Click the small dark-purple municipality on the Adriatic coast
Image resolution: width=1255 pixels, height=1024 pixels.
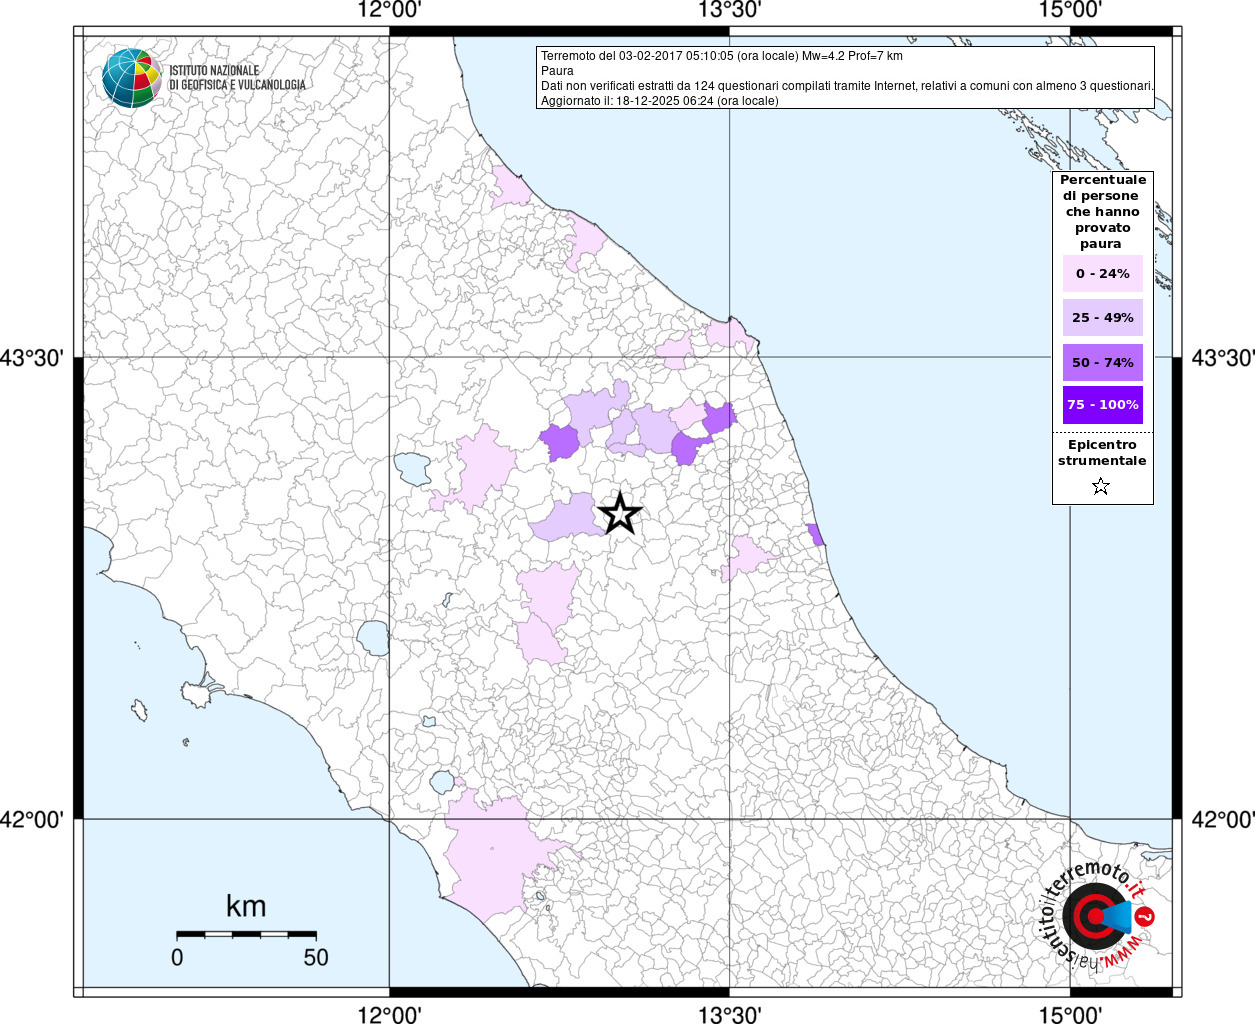[816, 535]
